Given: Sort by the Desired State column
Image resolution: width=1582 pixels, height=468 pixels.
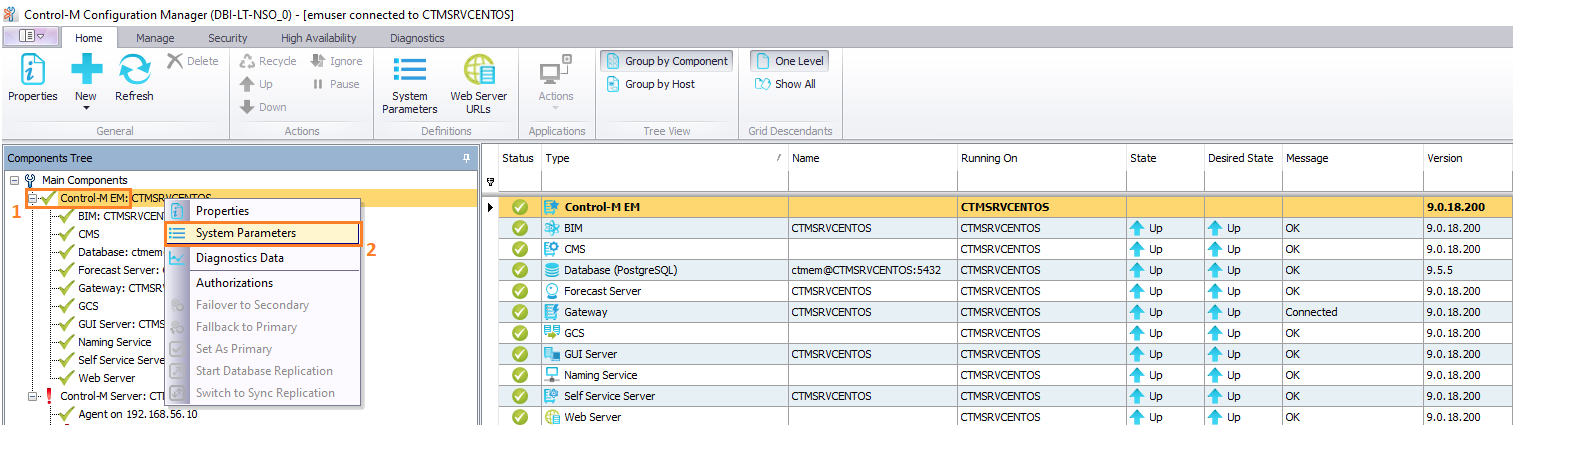Looking at the screenshot, I should 1242,158.
